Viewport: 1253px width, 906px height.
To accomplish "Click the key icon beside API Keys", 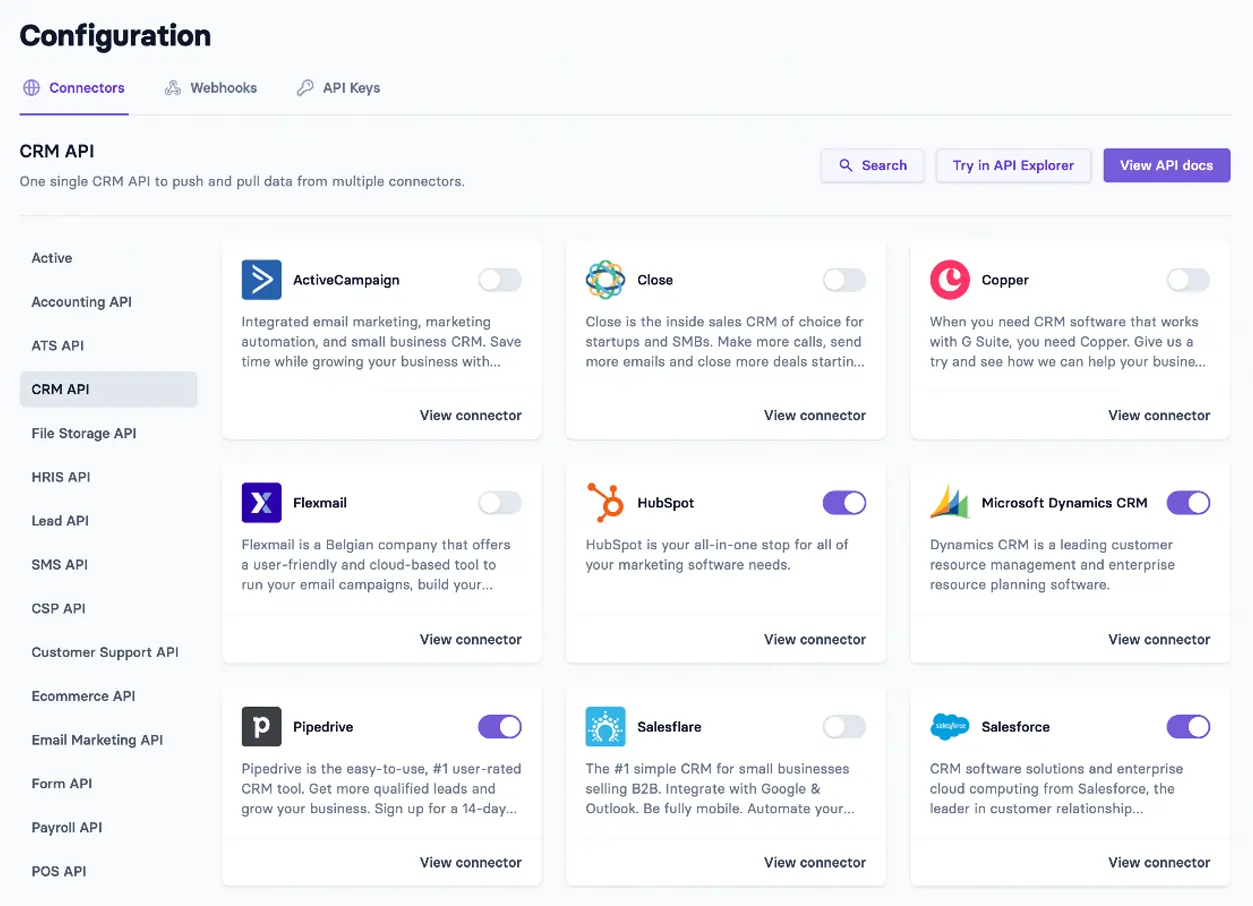I will (x=305, y=88).
